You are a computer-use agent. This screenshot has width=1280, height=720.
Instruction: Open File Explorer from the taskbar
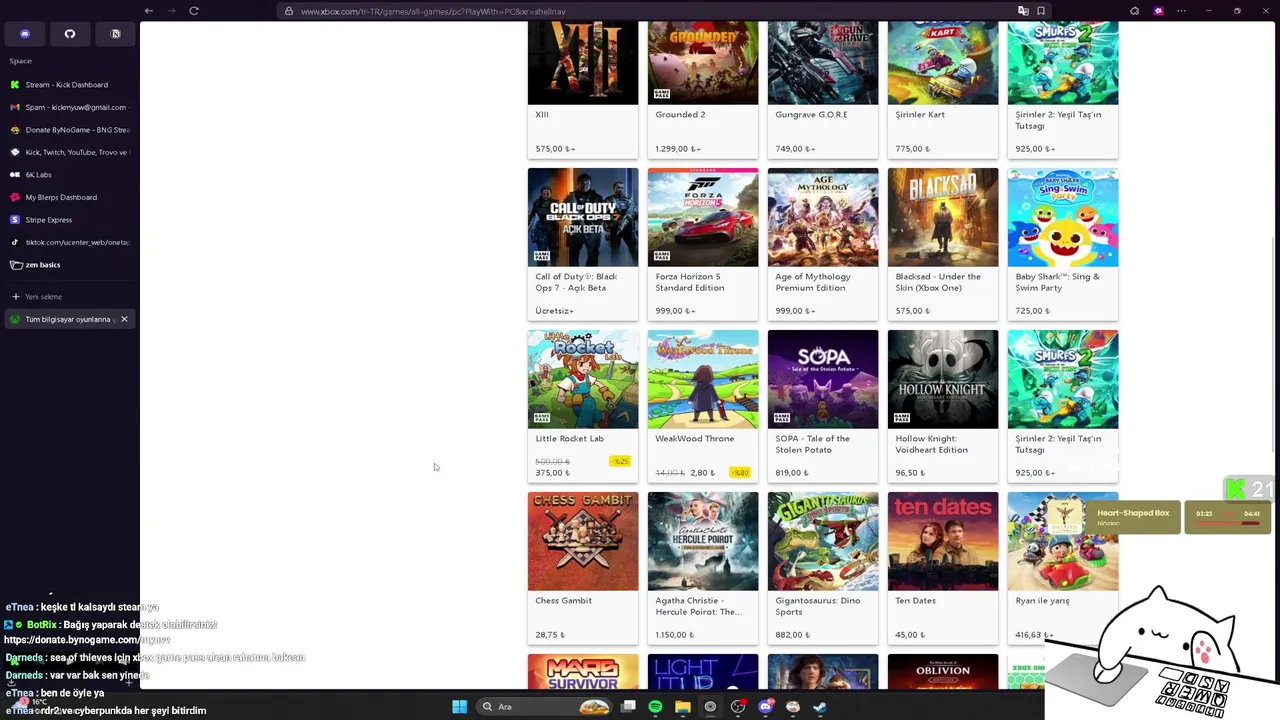683,707
